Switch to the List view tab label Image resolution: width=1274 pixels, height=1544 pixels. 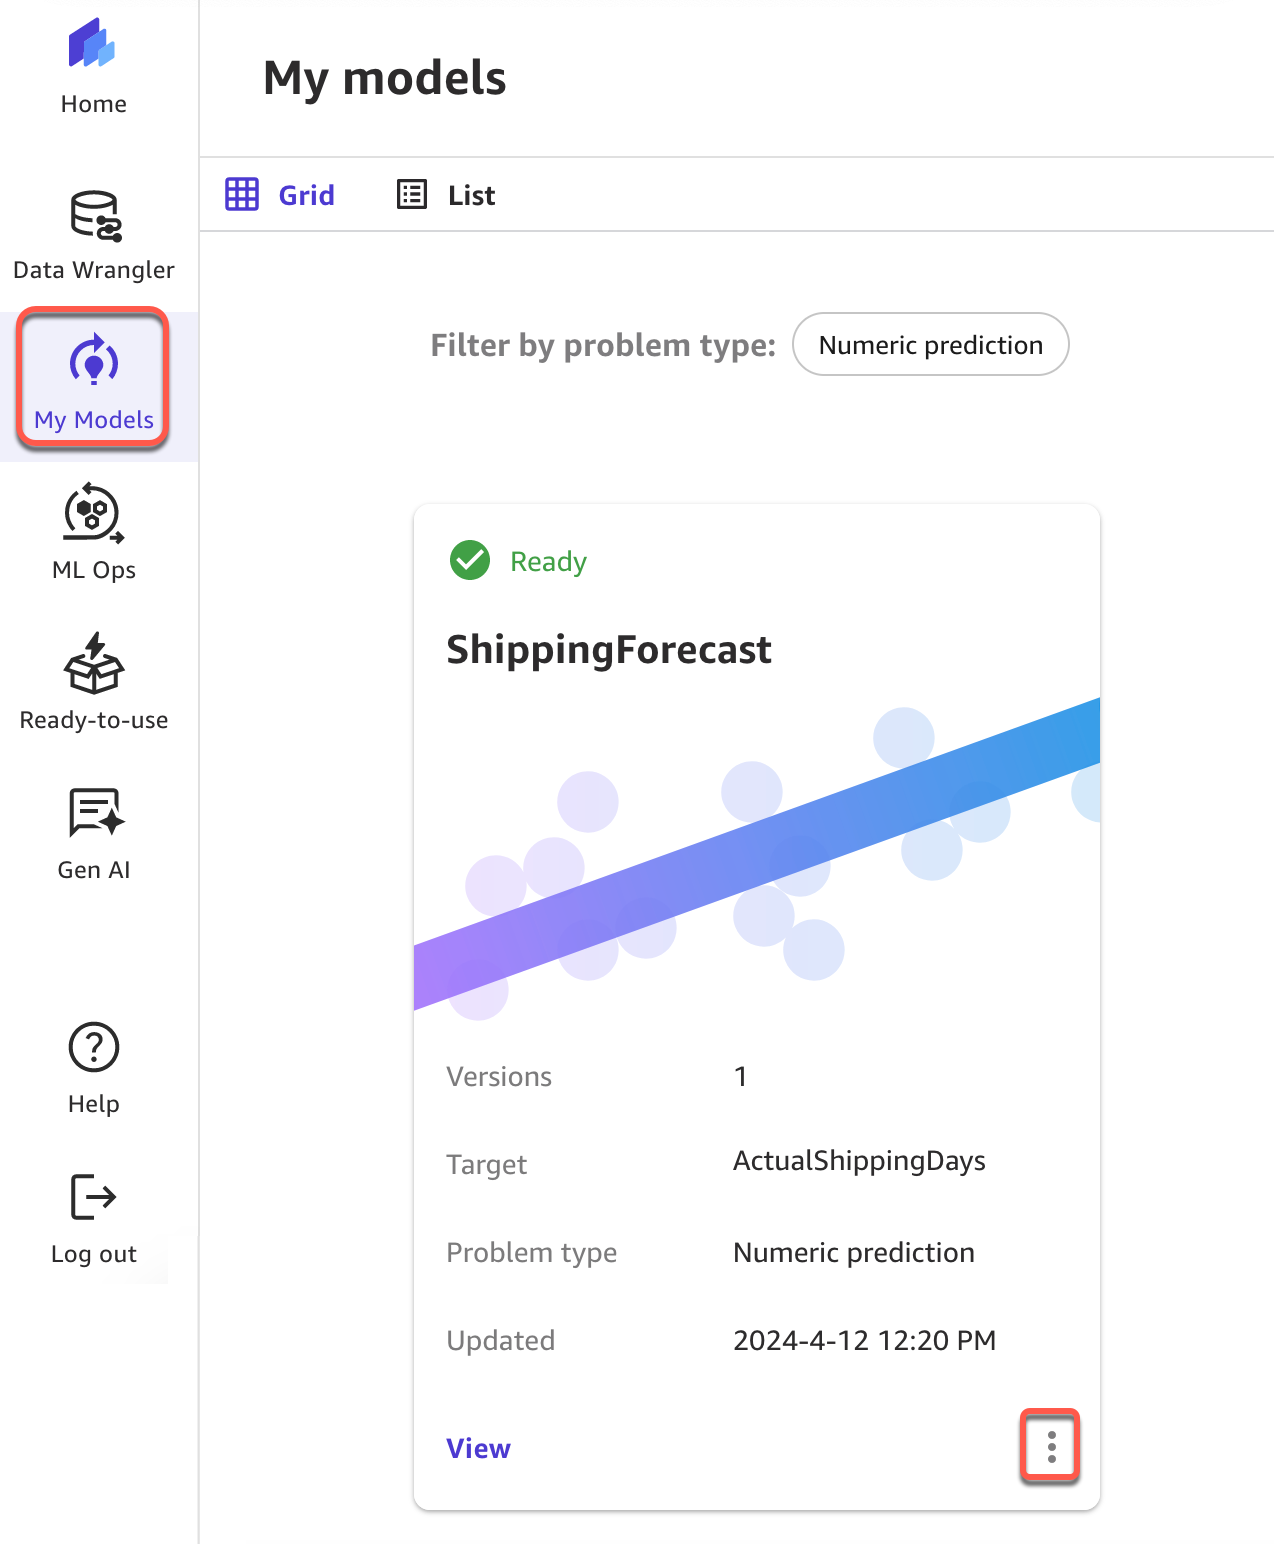471,196
